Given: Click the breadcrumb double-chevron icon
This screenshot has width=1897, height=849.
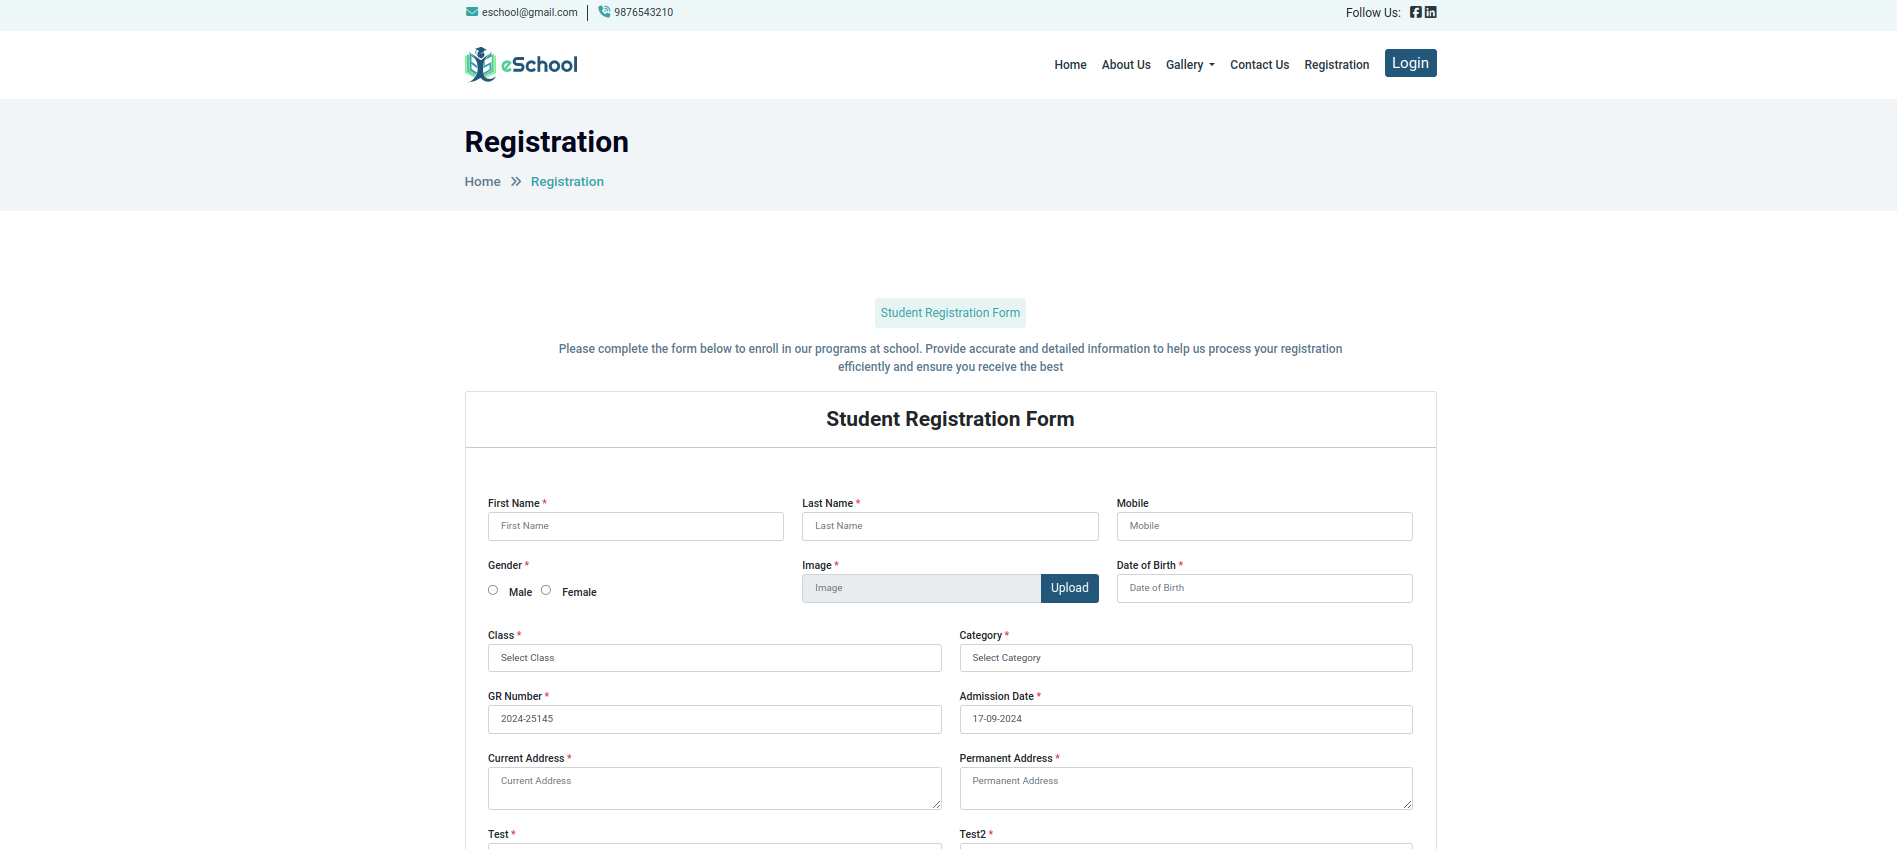Looking at the screenshot, I should click(x=516, y=182).
